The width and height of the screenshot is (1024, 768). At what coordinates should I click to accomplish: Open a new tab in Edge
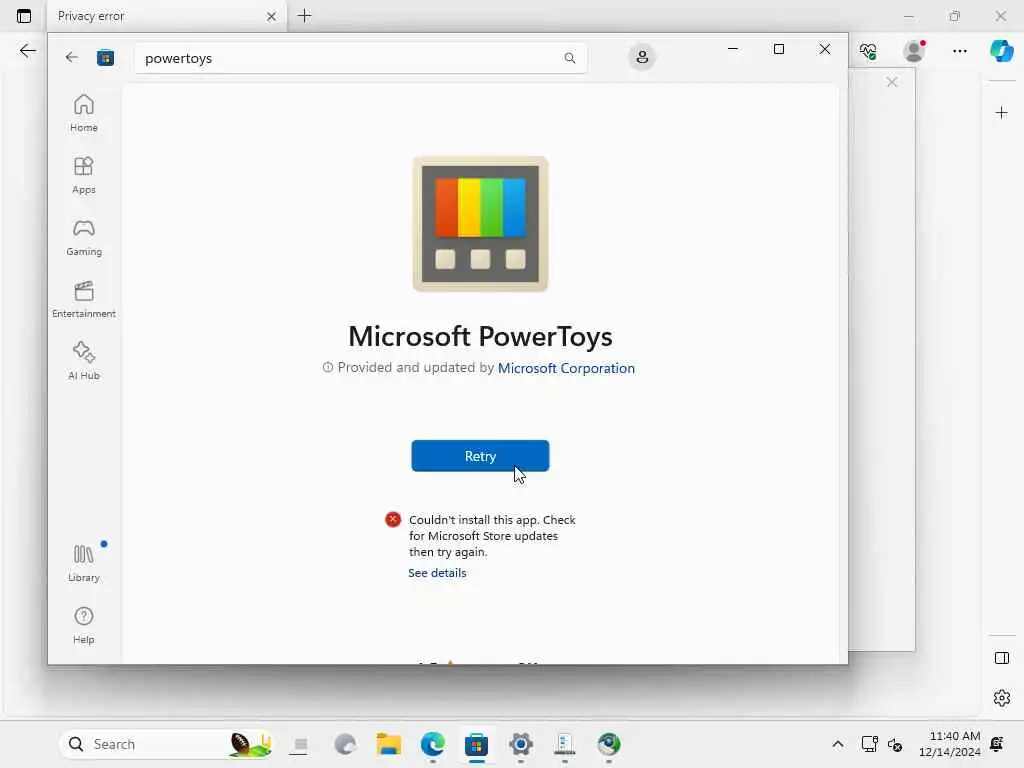click(x=304, y=16)
